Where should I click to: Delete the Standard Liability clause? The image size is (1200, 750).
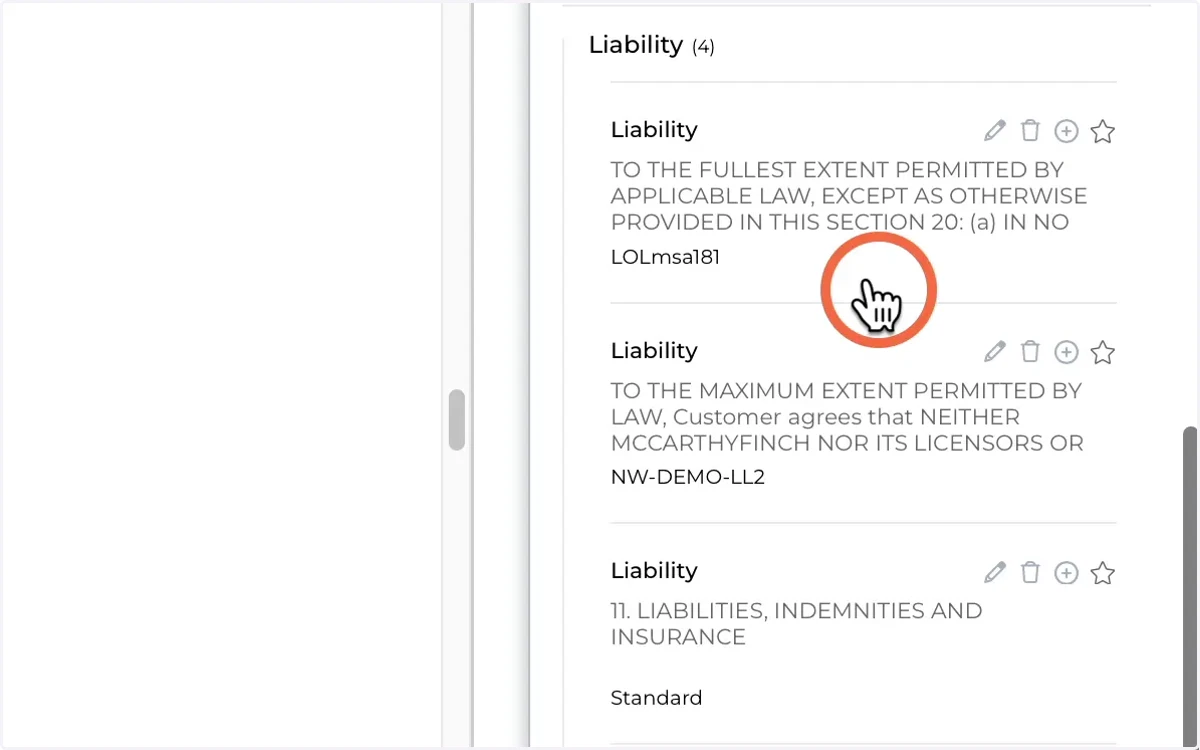click(x=1030, y=573)
